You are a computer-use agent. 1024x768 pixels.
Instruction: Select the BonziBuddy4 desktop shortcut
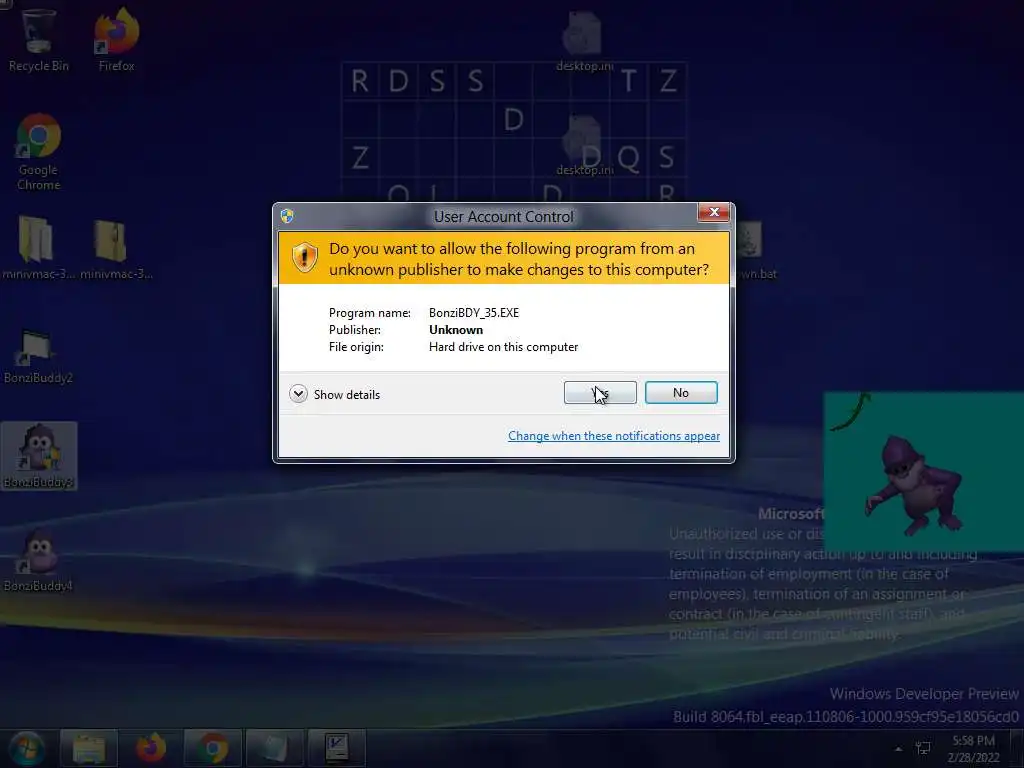[x=38, y=560]
